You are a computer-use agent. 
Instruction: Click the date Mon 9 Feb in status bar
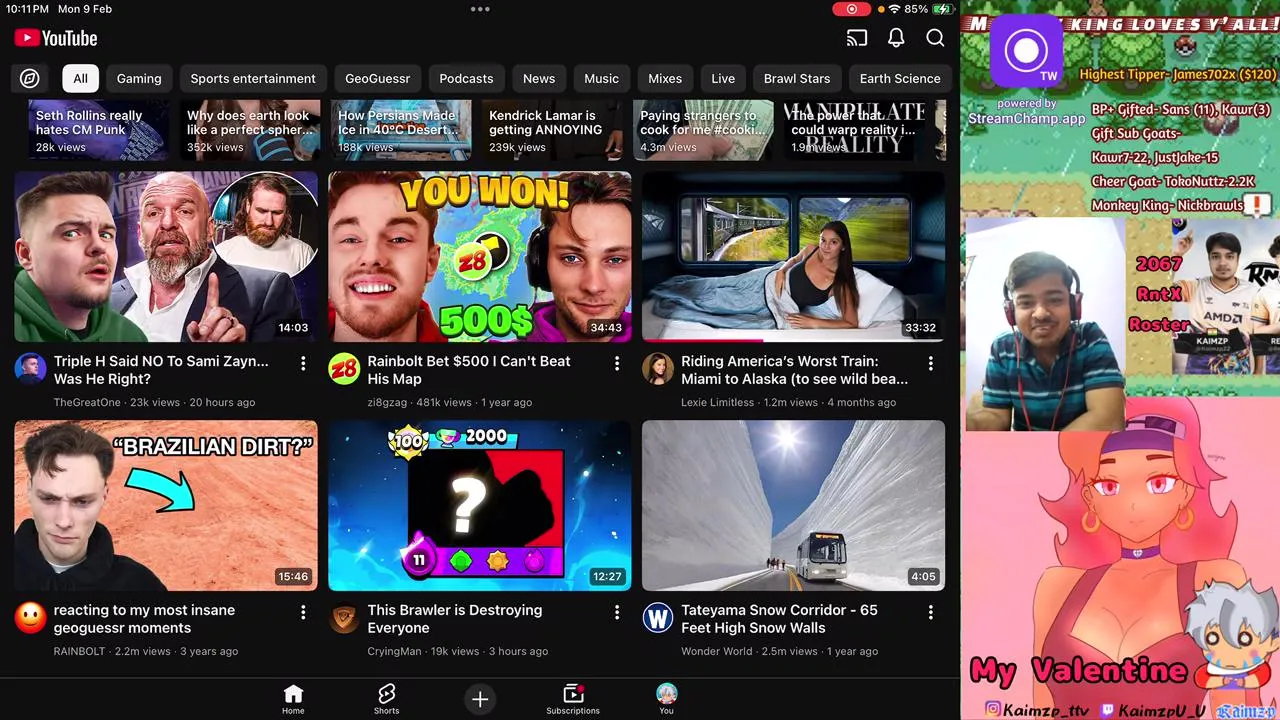(85, 9)
